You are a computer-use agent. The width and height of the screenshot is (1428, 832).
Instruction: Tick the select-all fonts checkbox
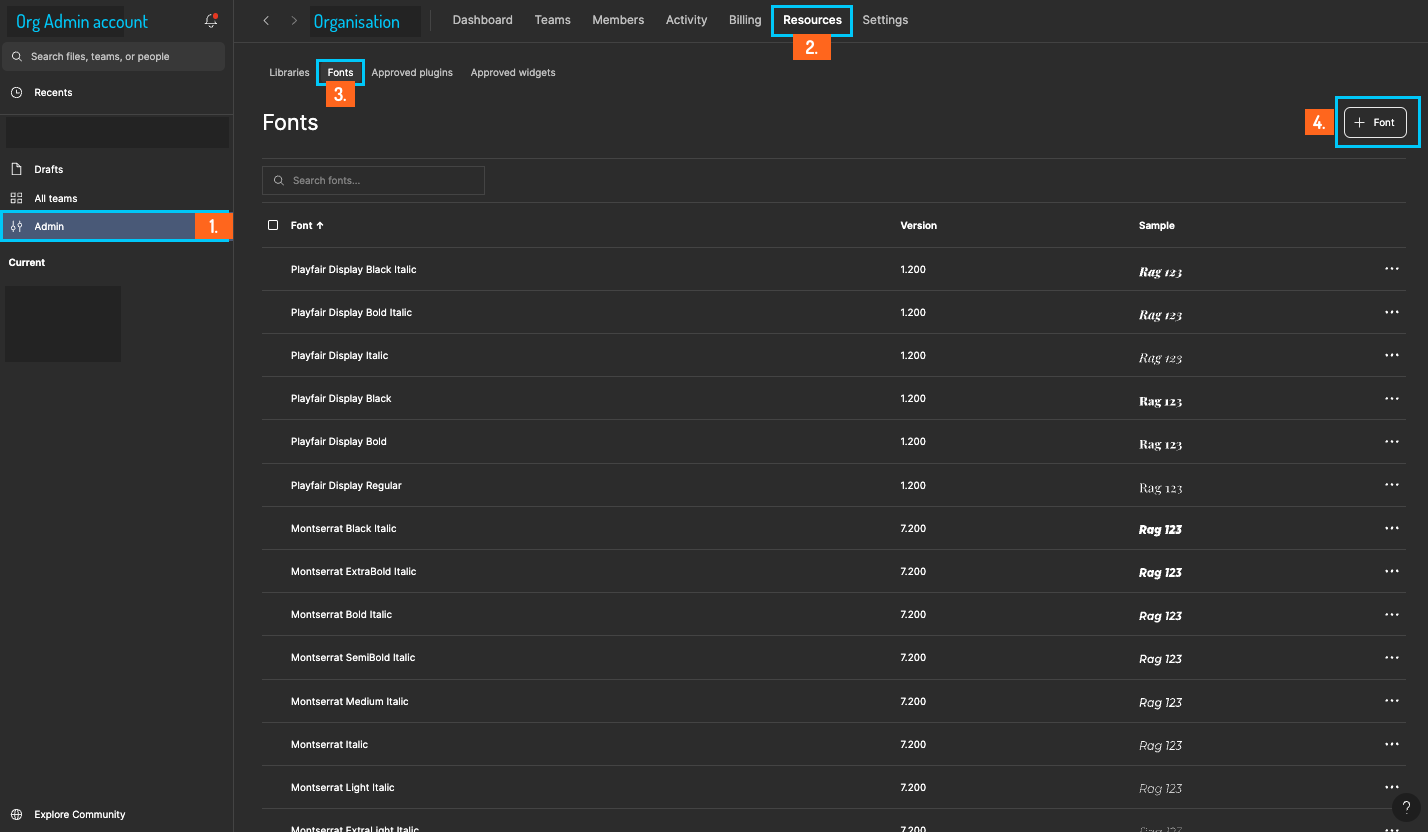pyautogui.click(x=273, y=225)
